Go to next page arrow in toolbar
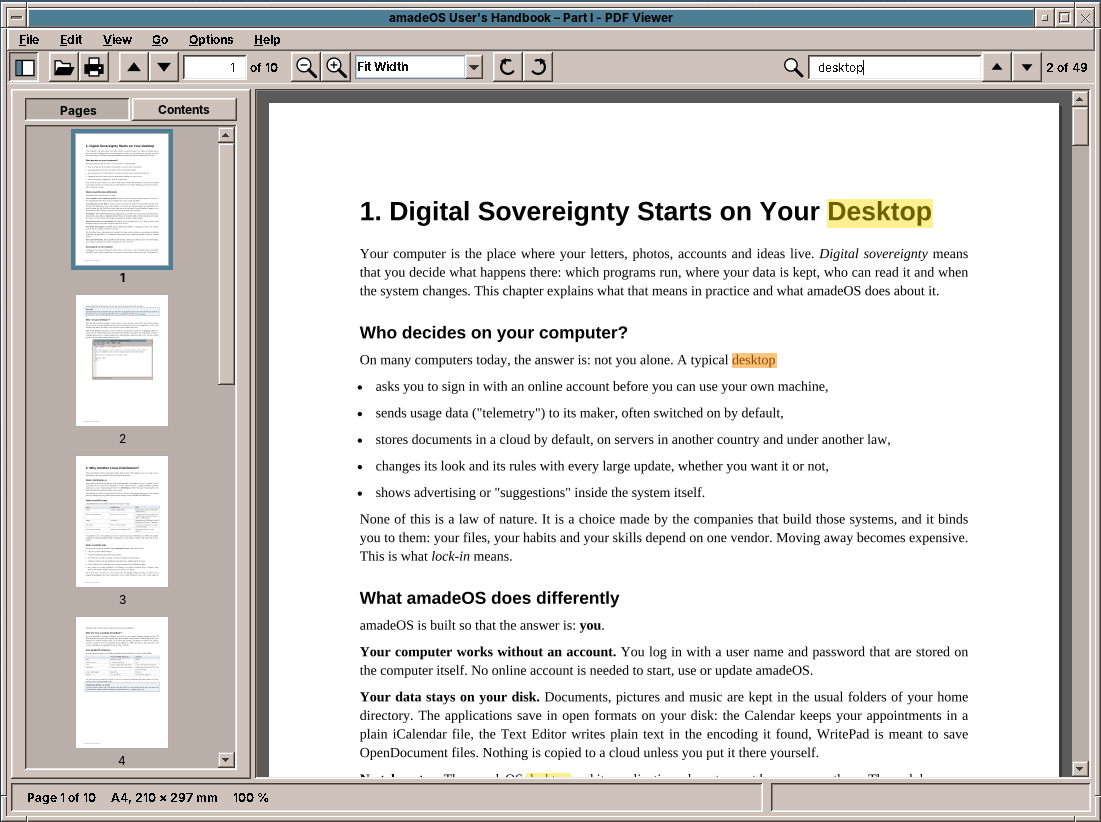This screenshot has width=1101, height=822. pos(164,67)
